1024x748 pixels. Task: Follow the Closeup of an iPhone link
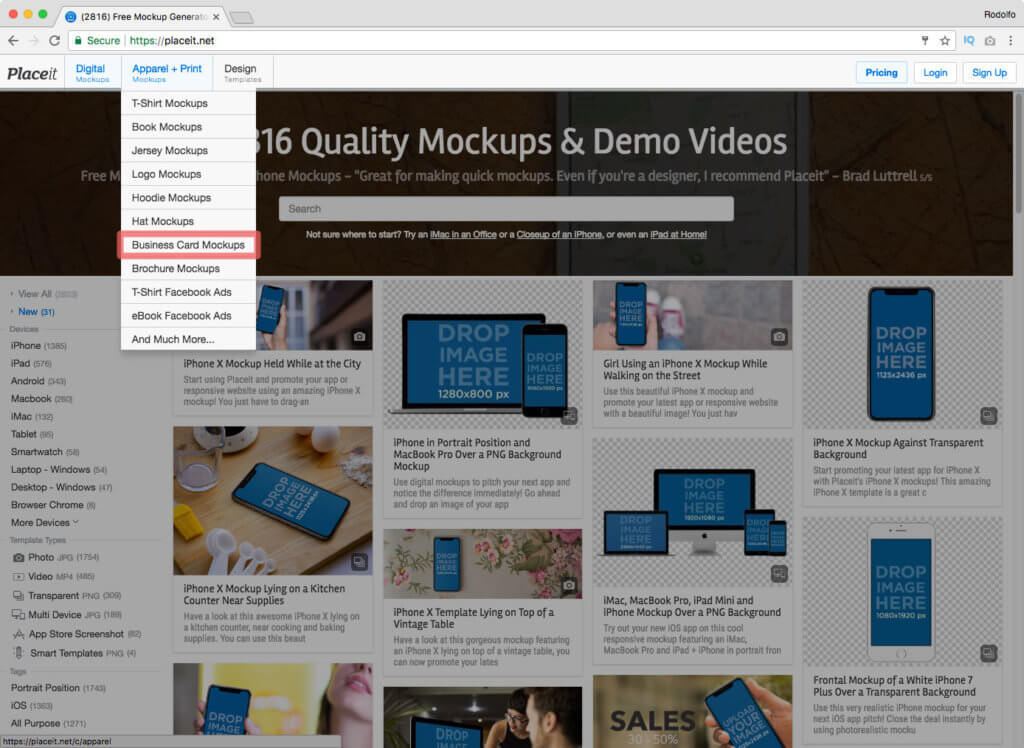[559, 235]
